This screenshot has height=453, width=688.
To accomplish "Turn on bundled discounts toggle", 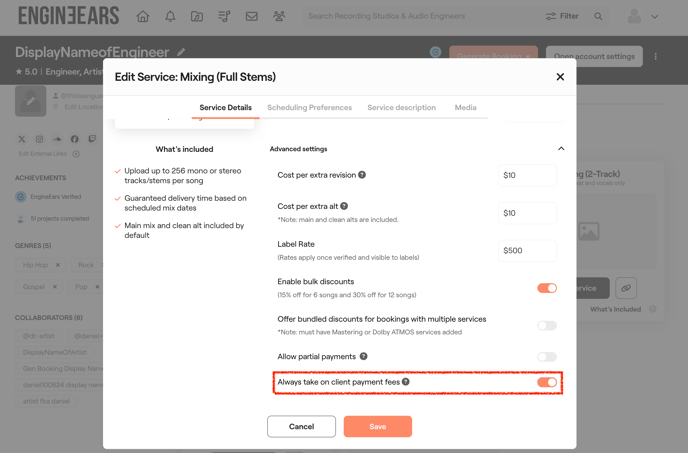I will pyautogui.click(x=546, y=325).
